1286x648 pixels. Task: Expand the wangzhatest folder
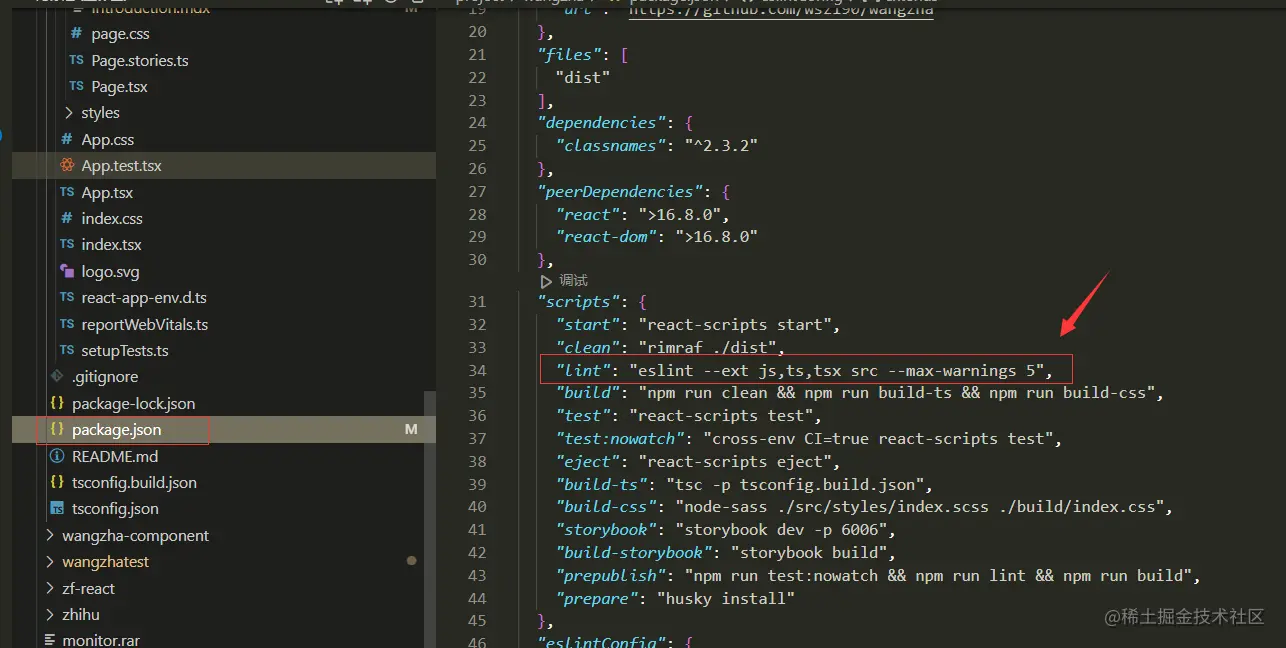coord(51,561)
